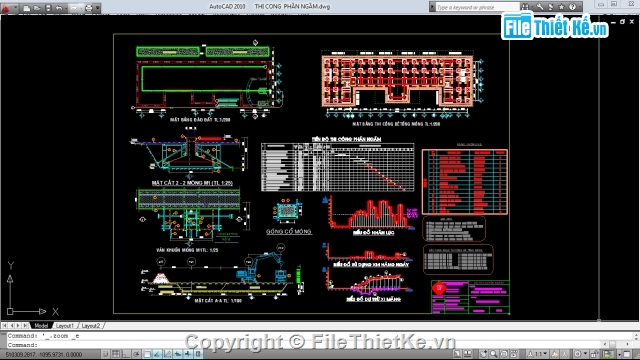Click the Open file icon

(x=37, y=8)
